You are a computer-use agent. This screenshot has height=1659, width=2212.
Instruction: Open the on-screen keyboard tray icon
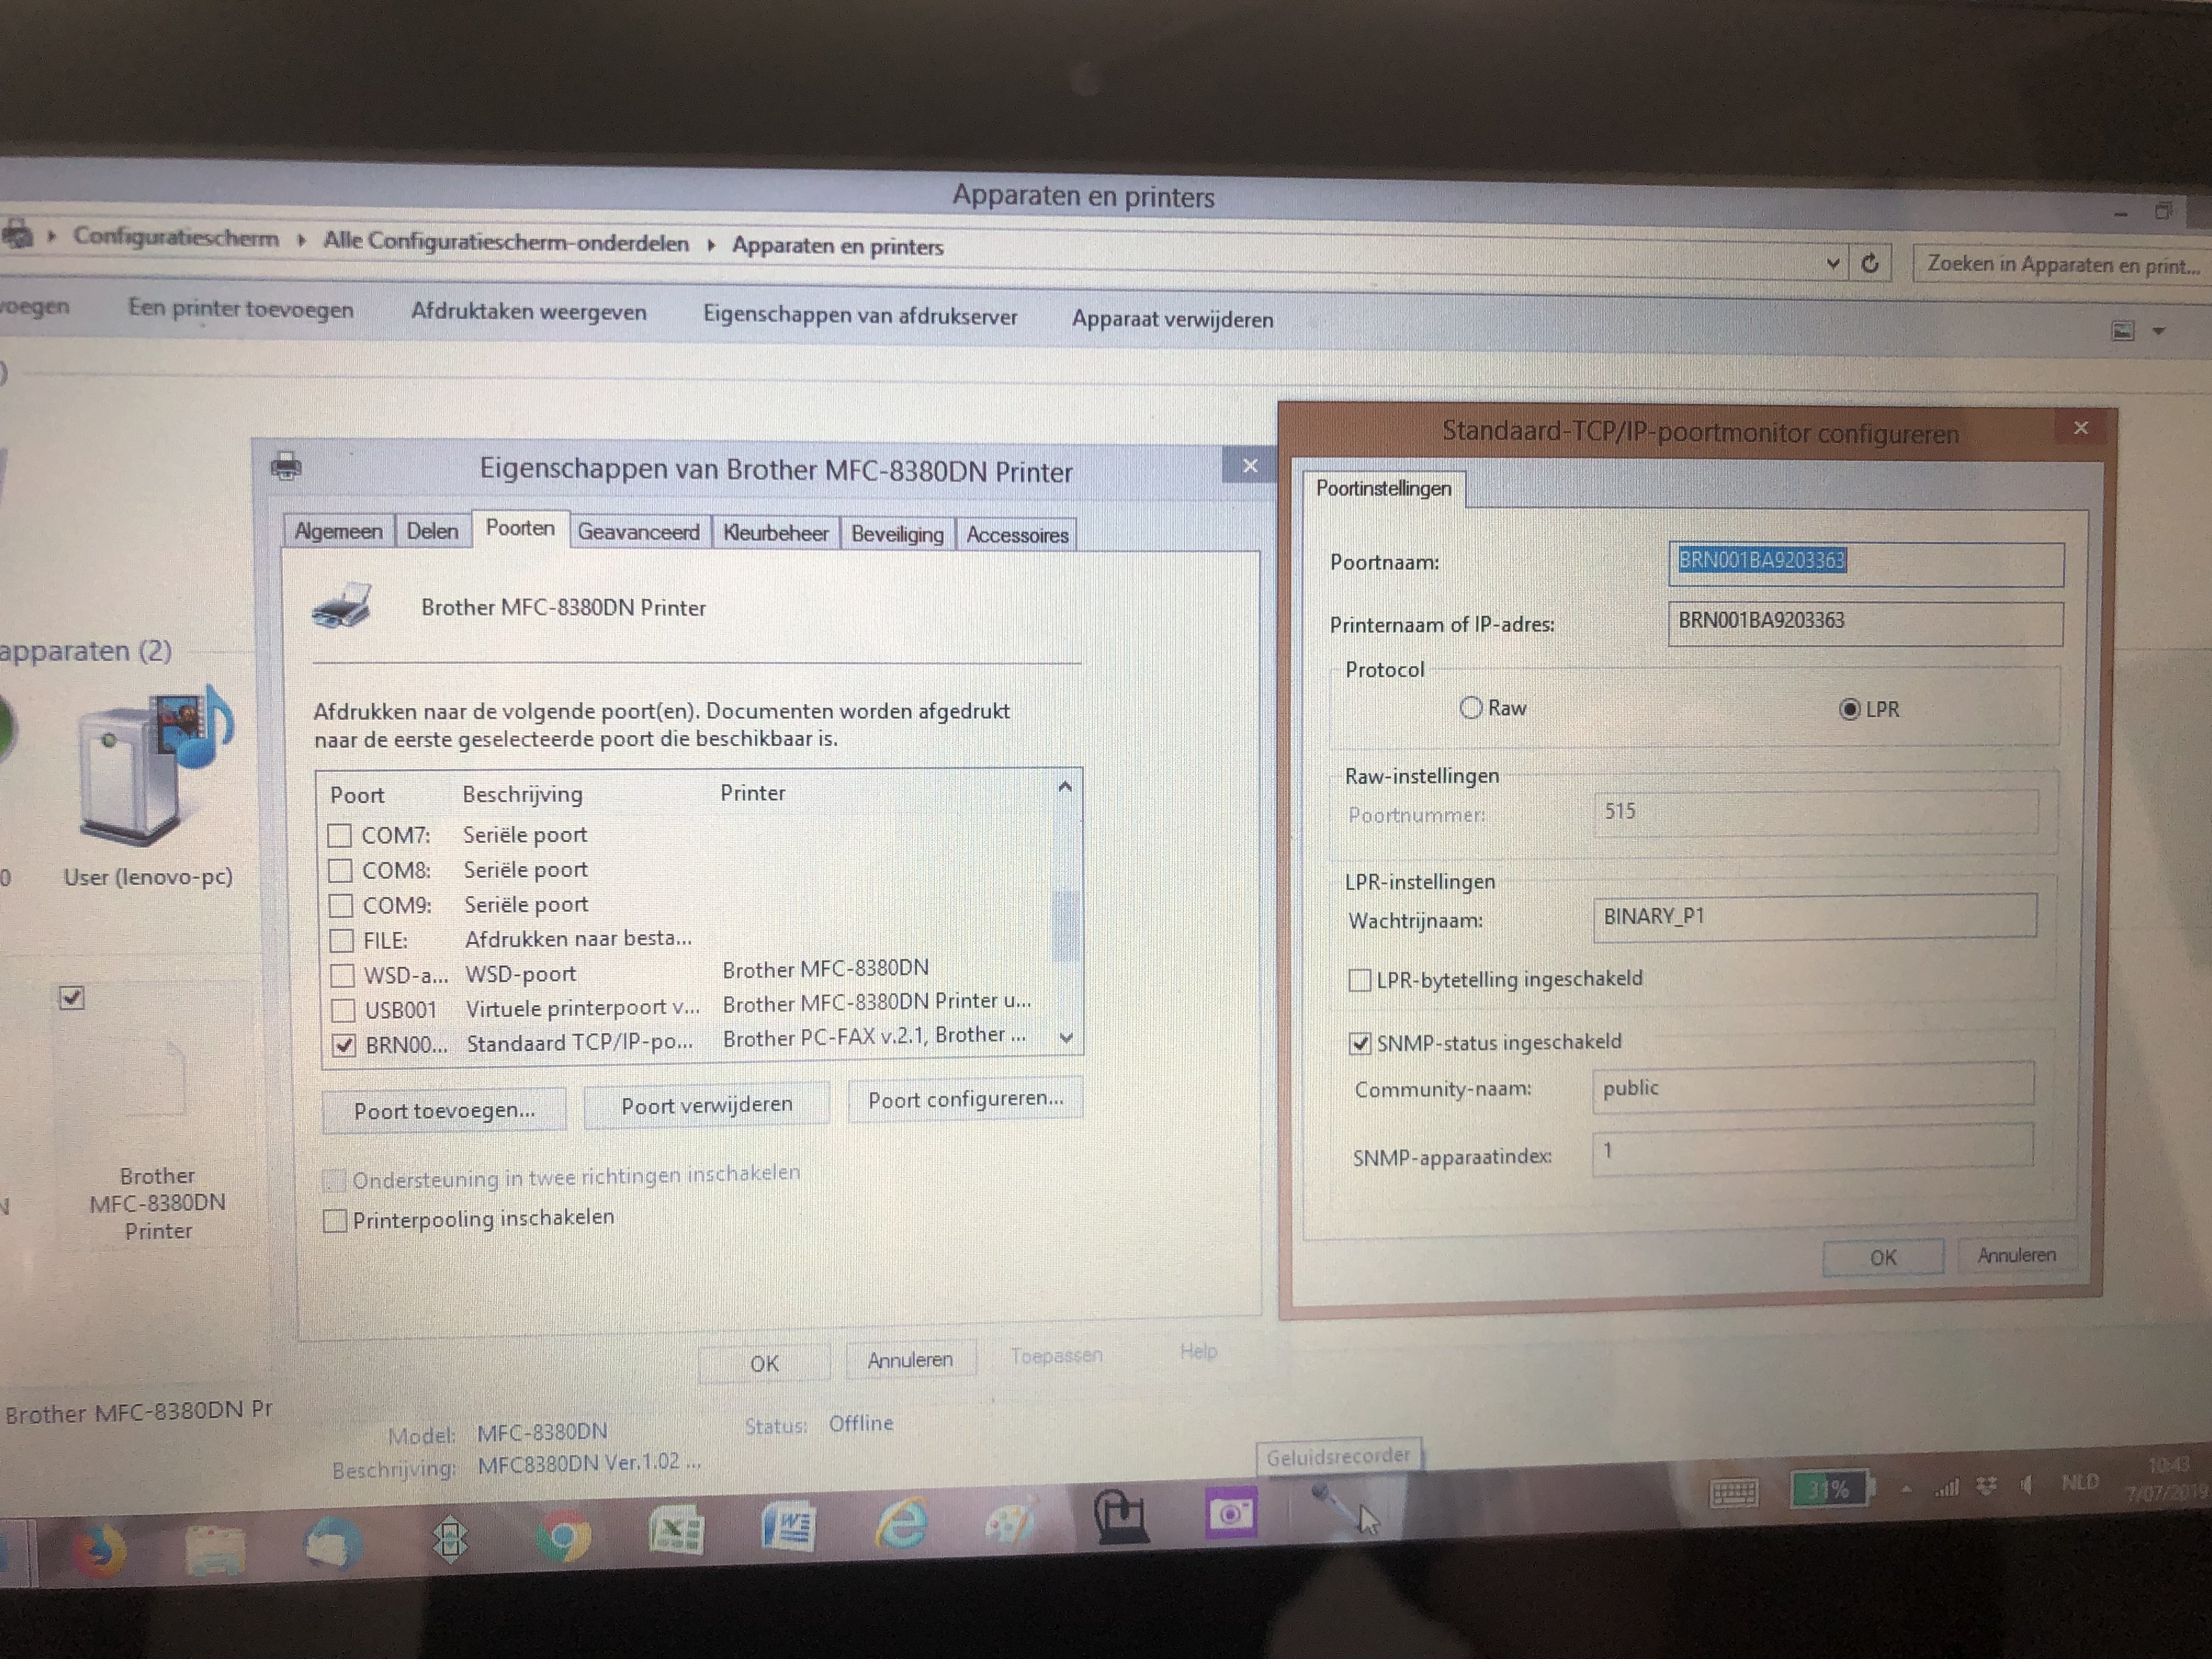(1734, 1493)
